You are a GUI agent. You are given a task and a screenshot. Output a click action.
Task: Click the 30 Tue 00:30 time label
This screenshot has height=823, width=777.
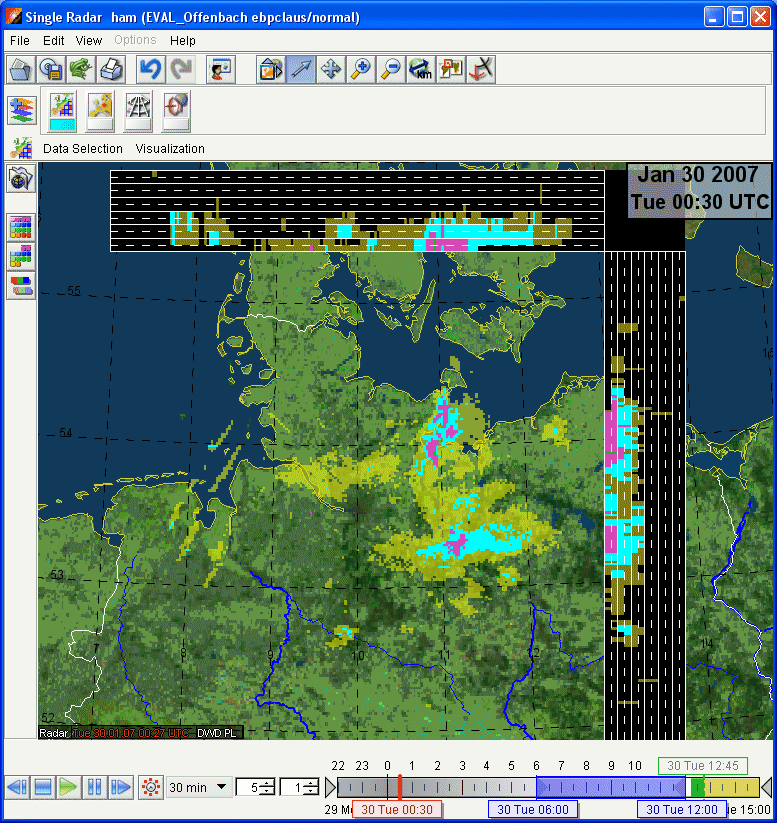click(x=397, y=809)
